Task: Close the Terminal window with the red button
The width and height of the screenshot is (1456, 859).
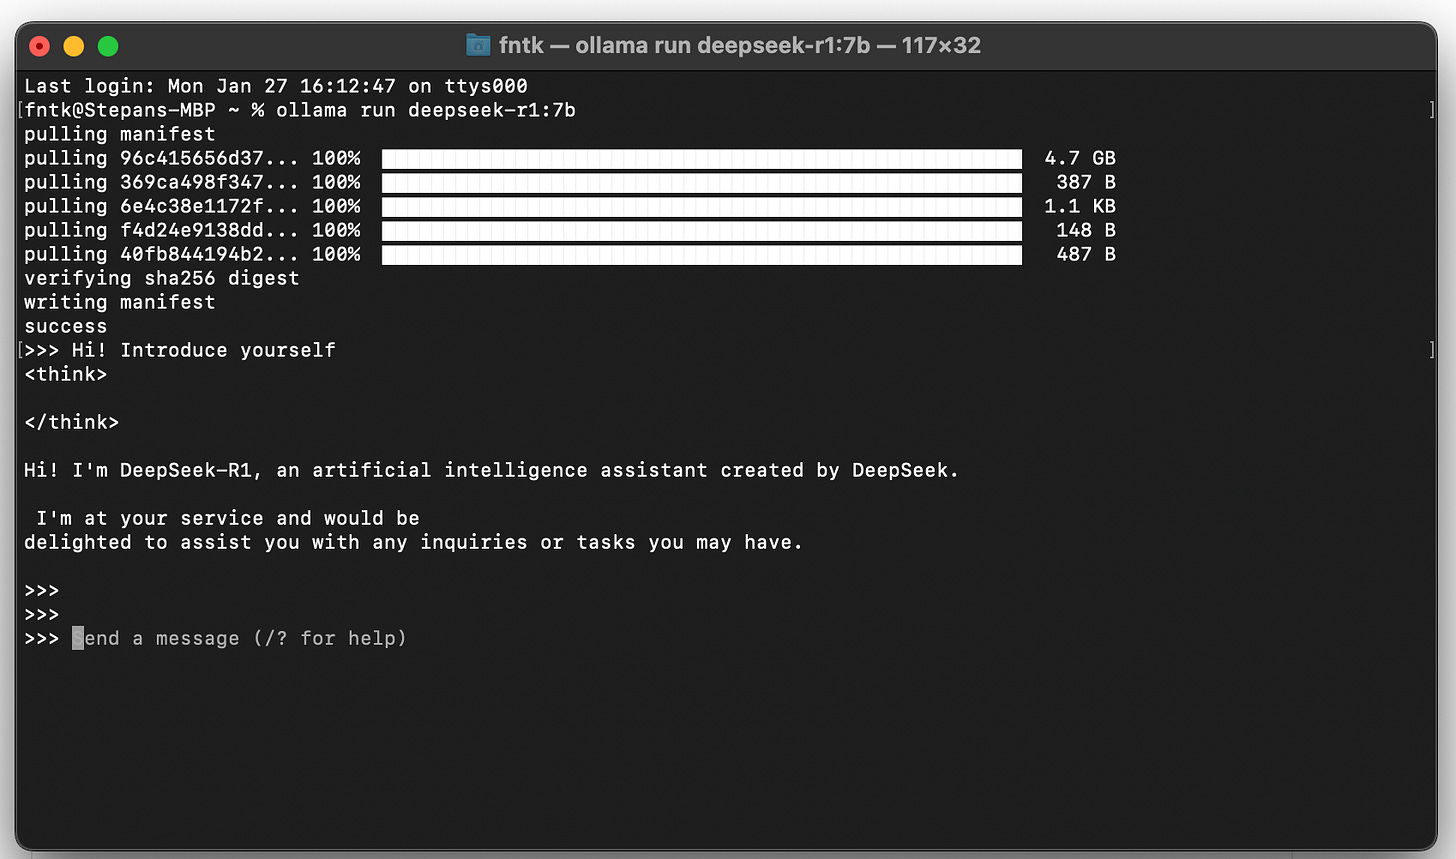Action: point(40,46)
